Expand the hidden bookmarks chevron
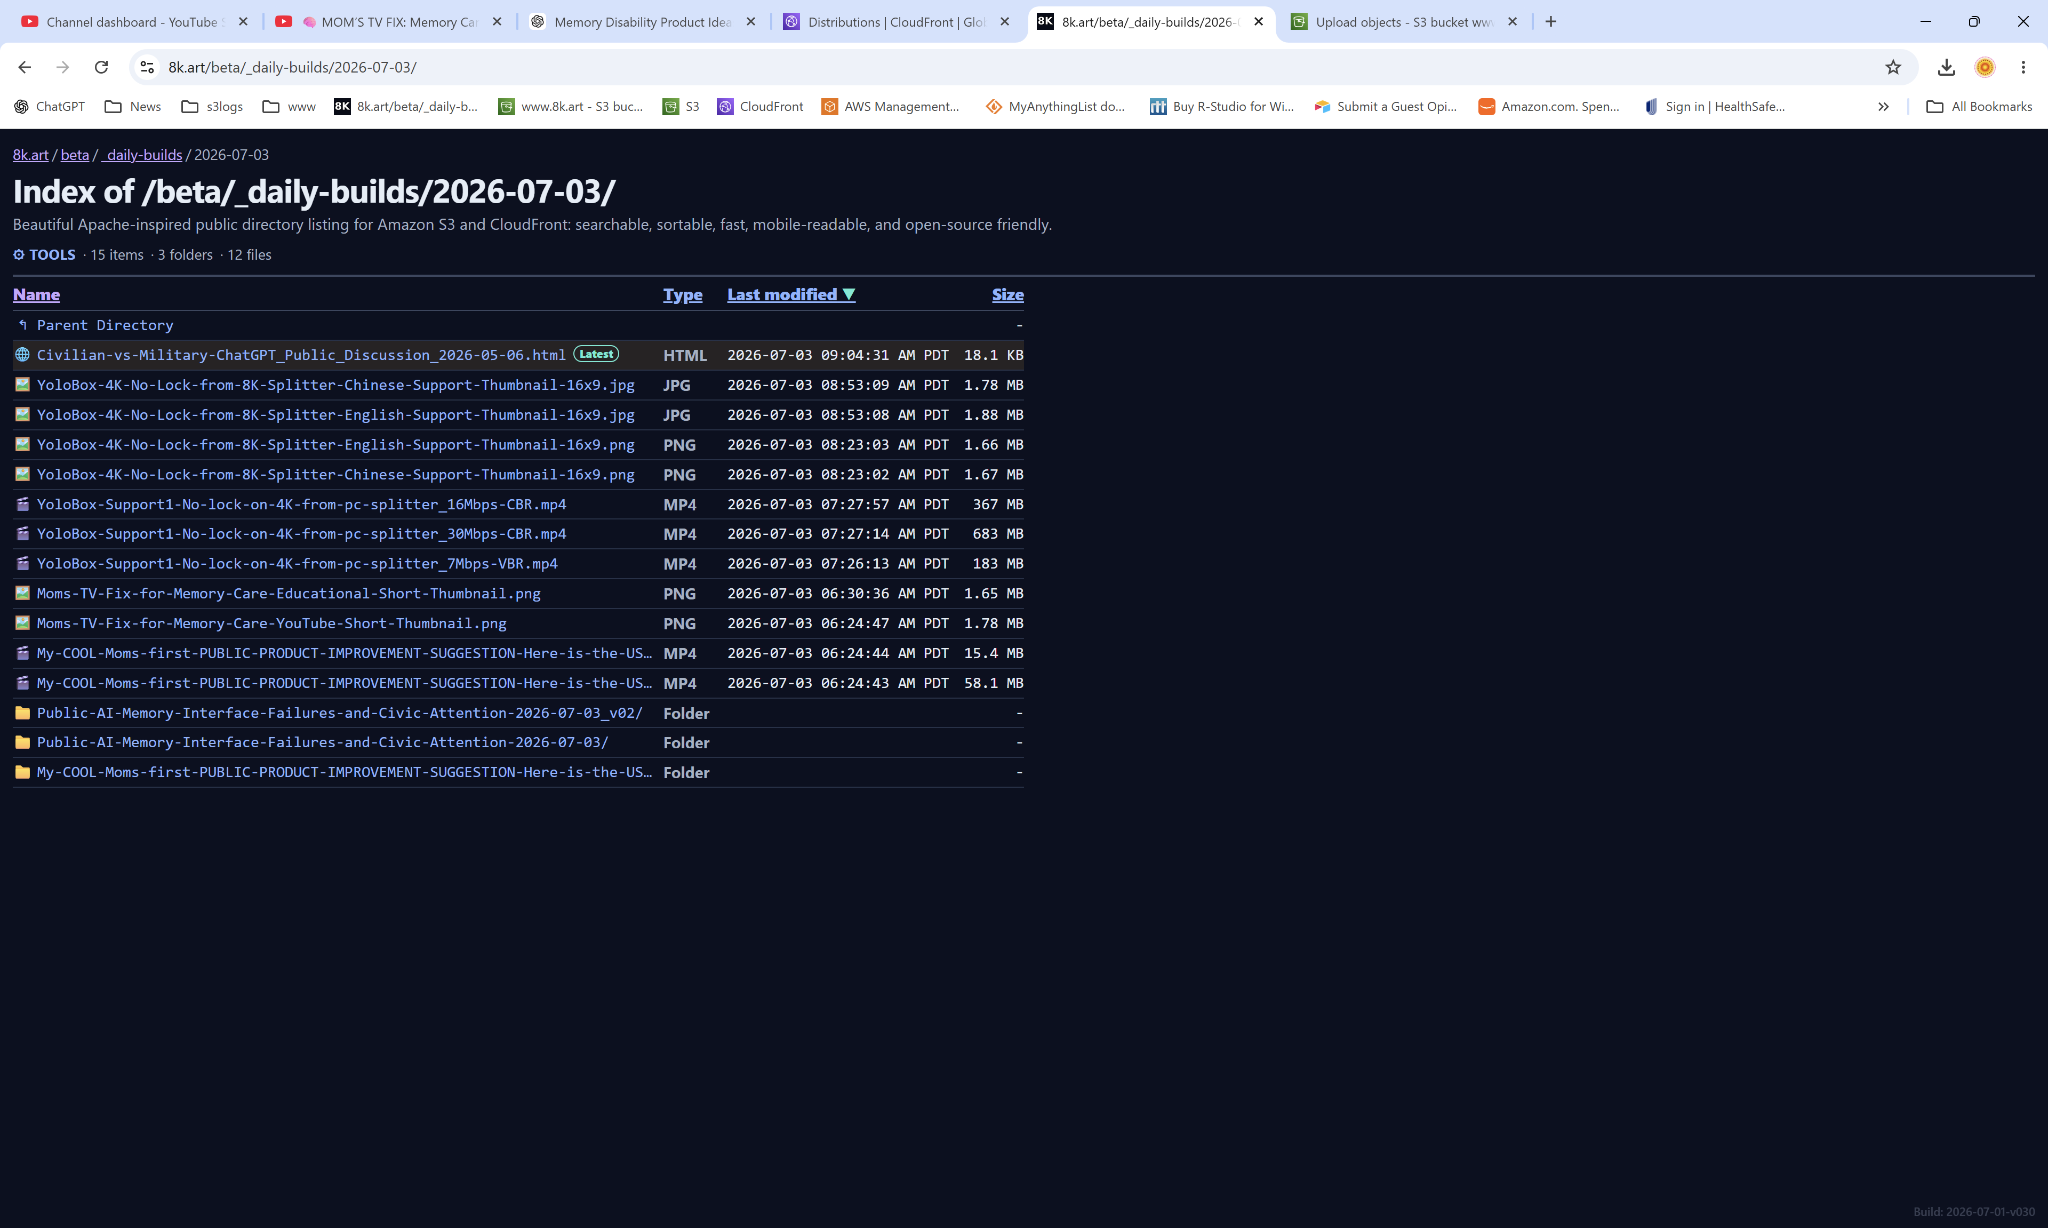The image size is (2048, 1228). tap(1883, 107)
